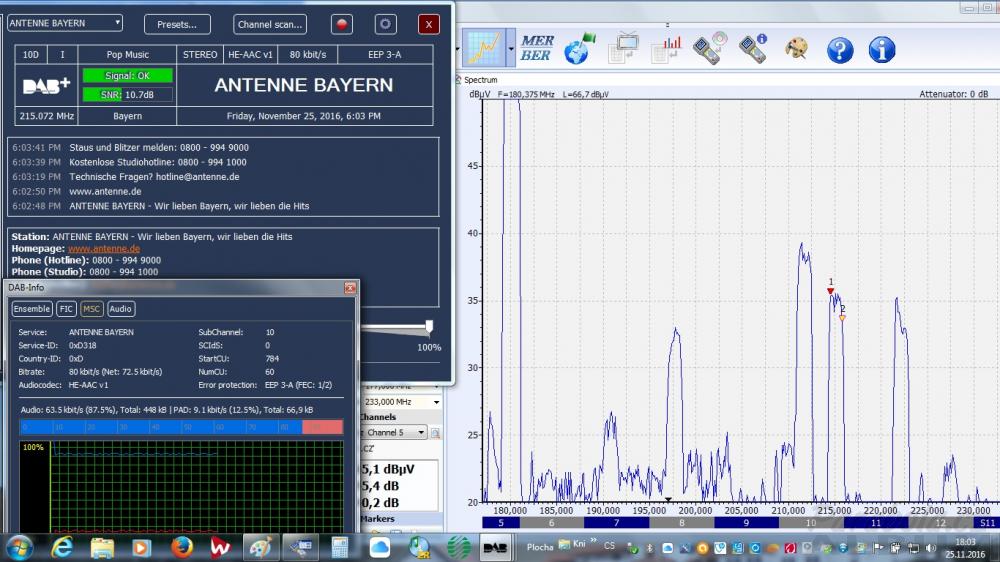The width and height of the screenshot is (1000, 562).
Task: Open the taskbar clock showing 18:03
Action: (x=965, y=548)
